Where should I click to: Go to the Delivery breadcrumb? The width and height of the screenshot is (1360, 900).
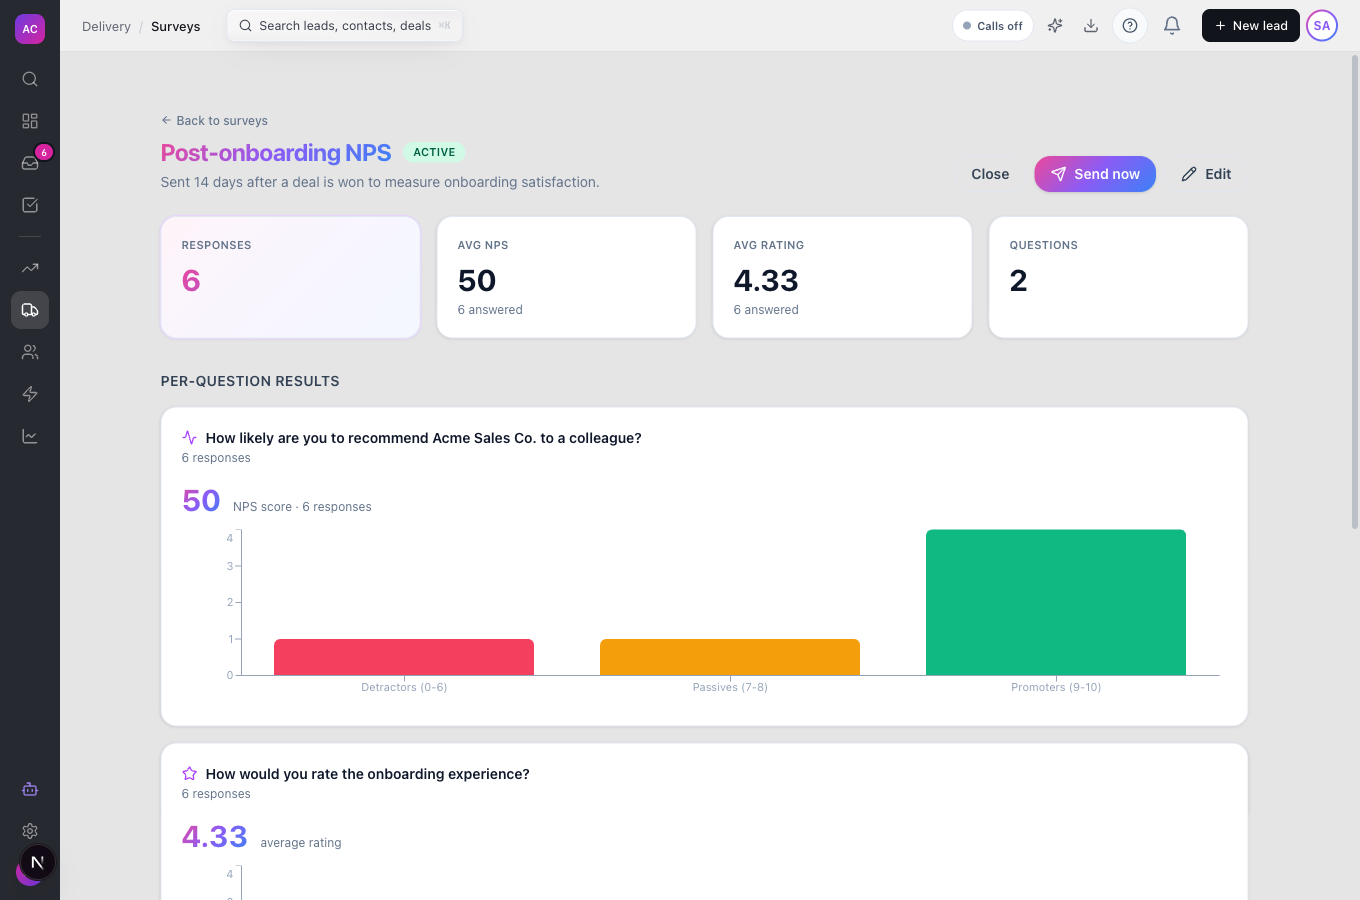pos(106,26)
